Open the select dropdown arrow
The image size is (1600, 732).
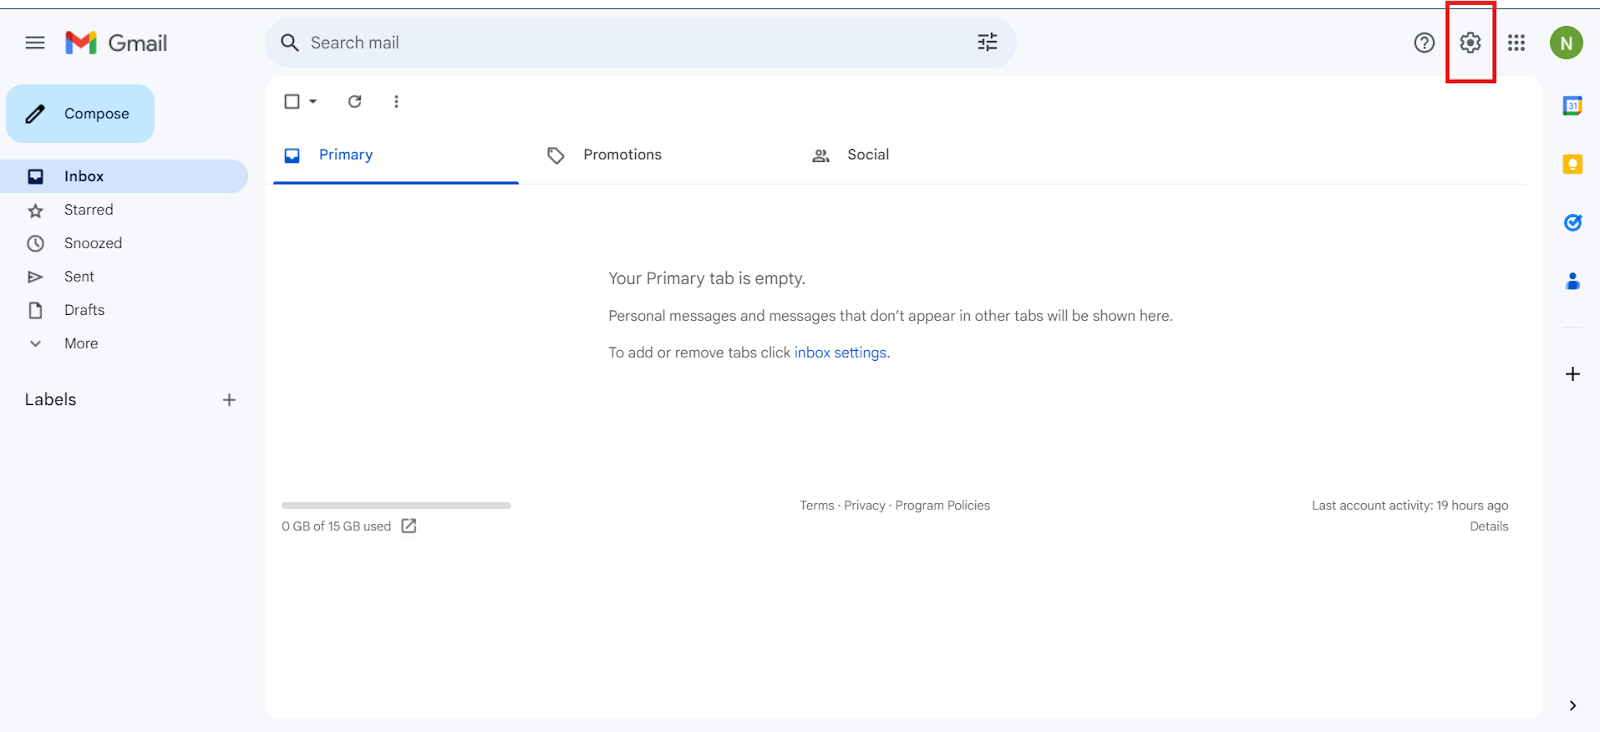[313, 101]
